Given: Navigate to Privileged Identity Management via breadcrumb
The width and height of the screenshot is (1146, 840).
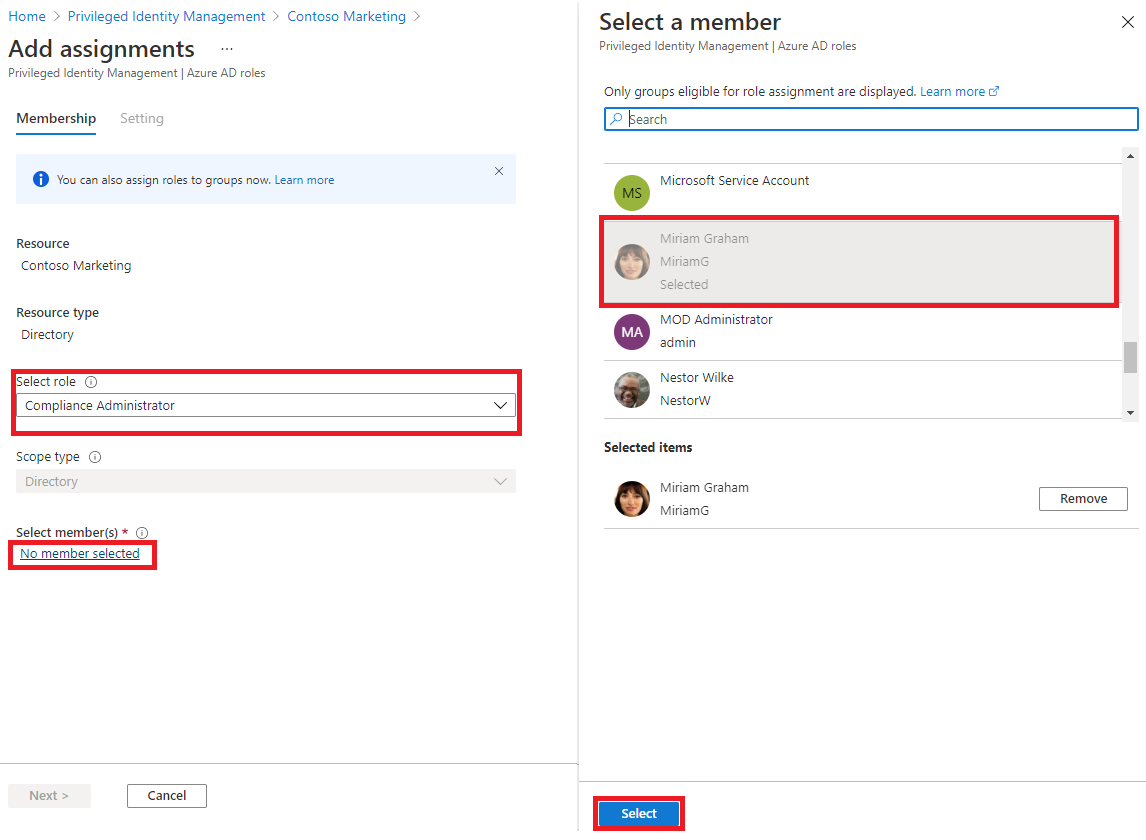Looking at the screenshot, I should pos(166,16).
